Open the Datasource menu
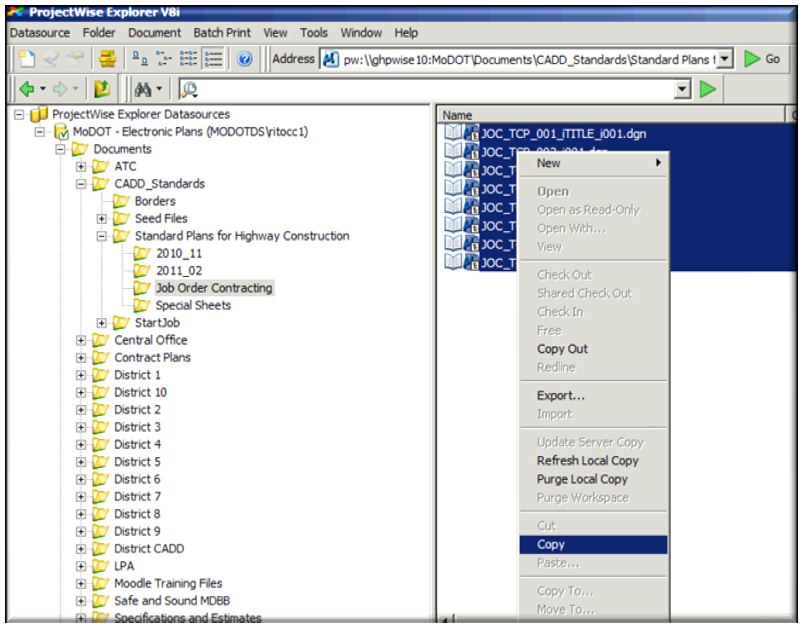This screenshot has width=803, height=628. (x=39, y=33)
